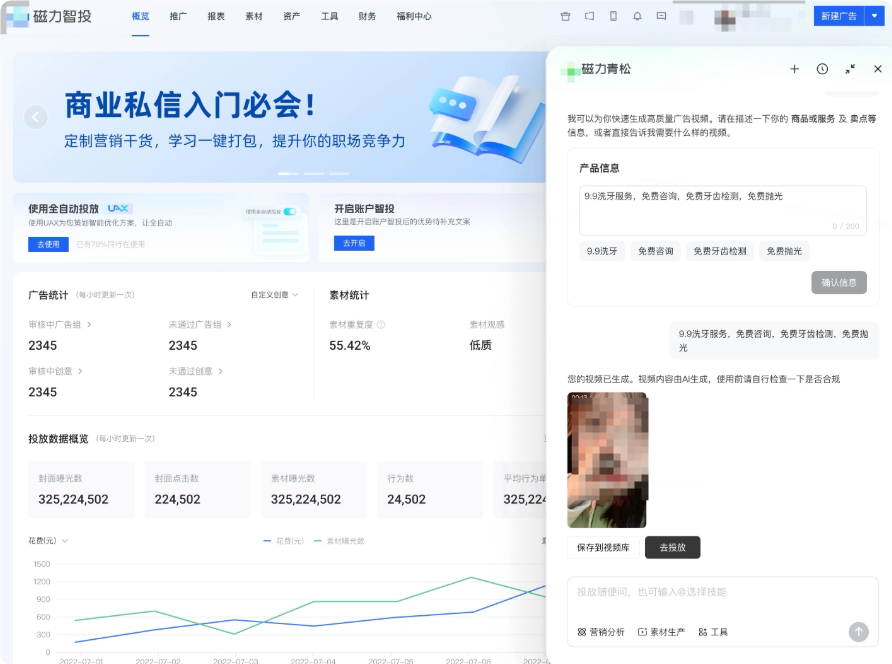Open the 自定义创意 dropdown
The height and width of the screenshot is (664, 892).
(274, 295)
